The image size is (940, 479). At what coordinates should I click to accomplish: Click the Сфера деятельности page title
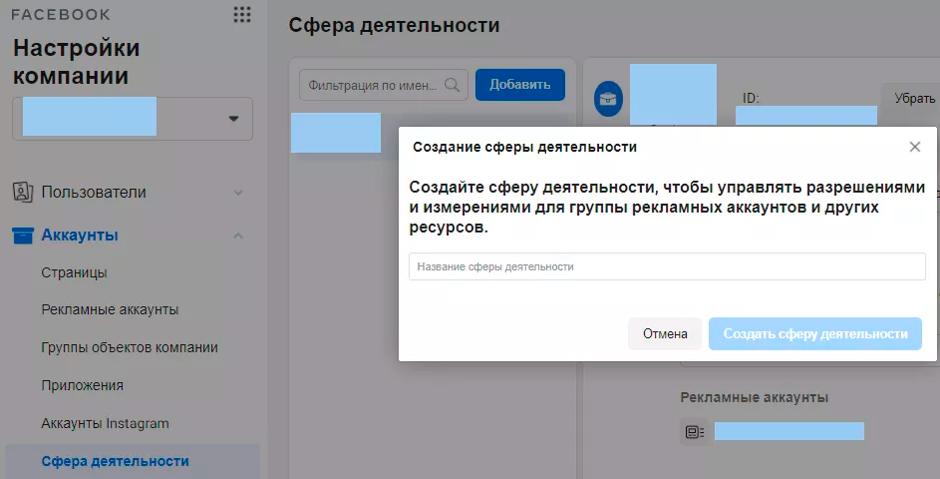click(394, 25)
